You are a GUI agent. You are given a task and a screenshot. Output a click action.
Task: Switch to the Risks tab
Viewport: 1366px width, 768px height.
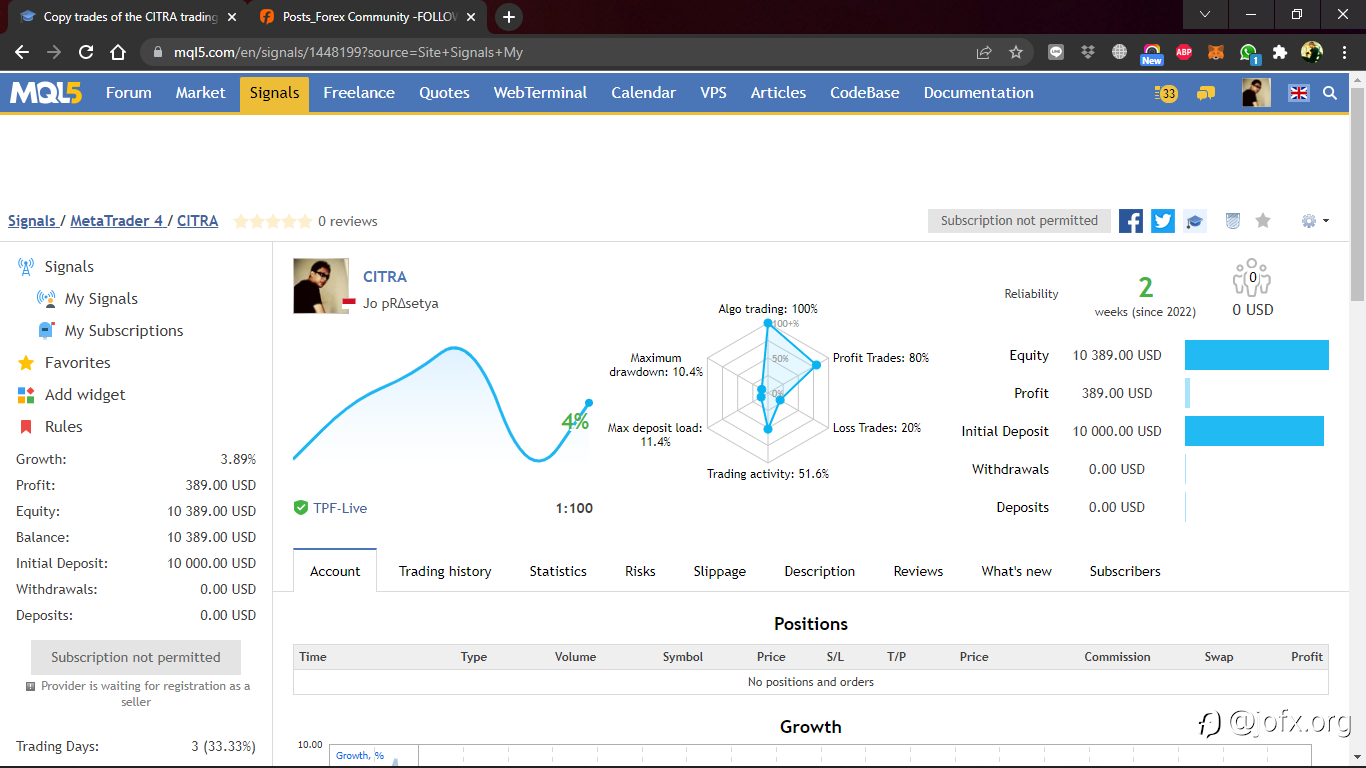tap(640, 571)
